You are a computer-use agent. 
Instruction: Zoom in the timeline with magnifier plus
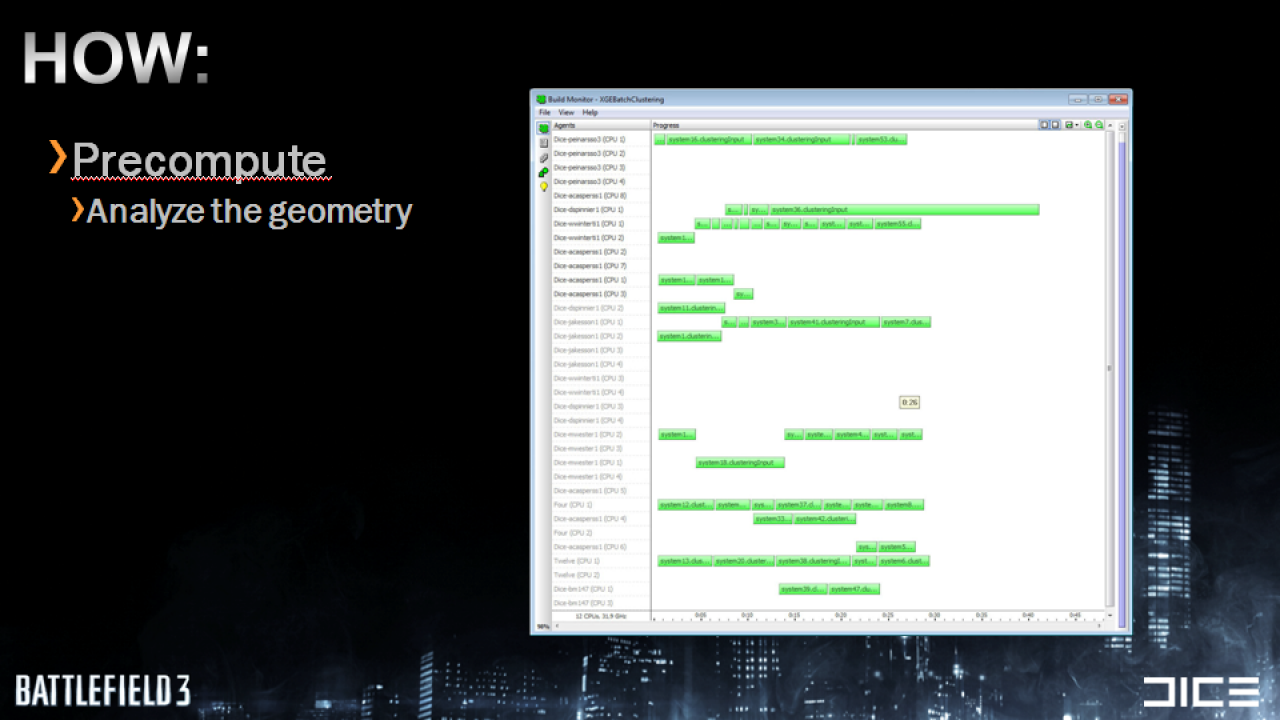point(1088,125)
